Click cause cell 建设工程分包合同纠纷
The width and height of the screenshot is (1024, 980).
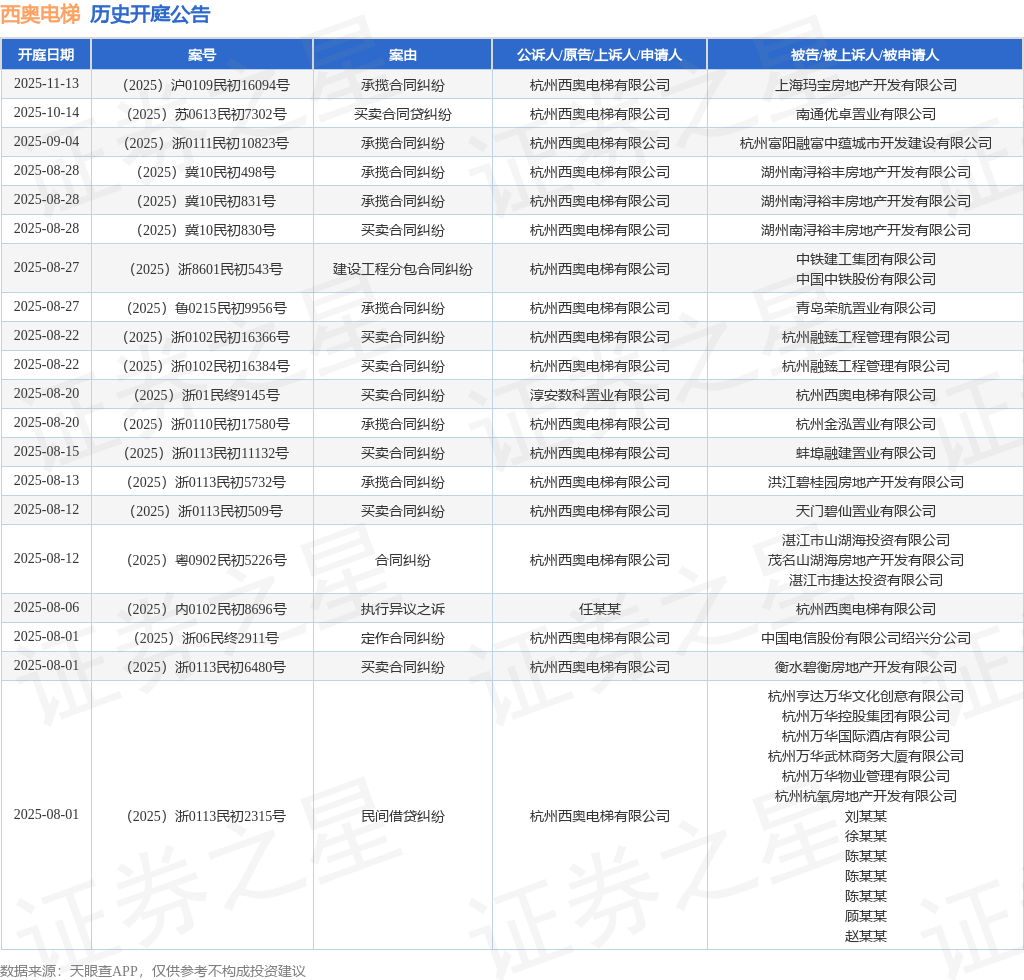(402, 269)
